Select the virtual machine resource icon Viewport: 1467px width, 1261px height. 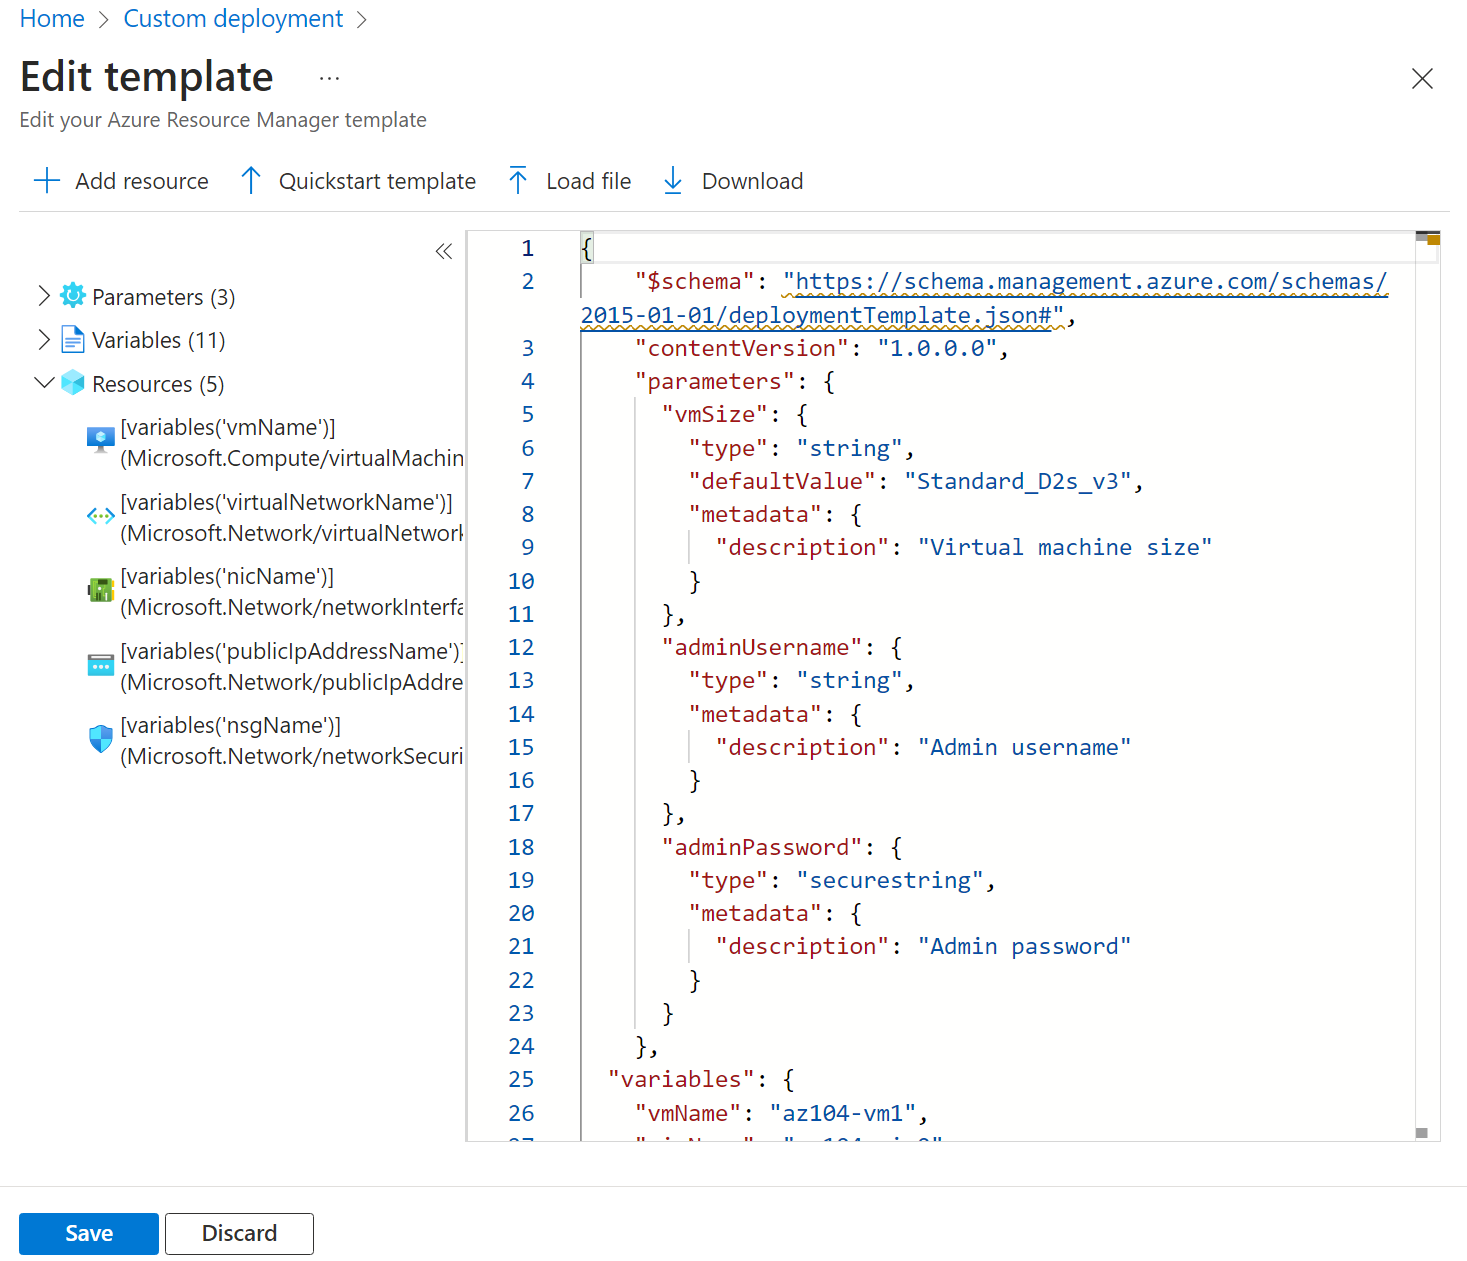coord(101,441)
